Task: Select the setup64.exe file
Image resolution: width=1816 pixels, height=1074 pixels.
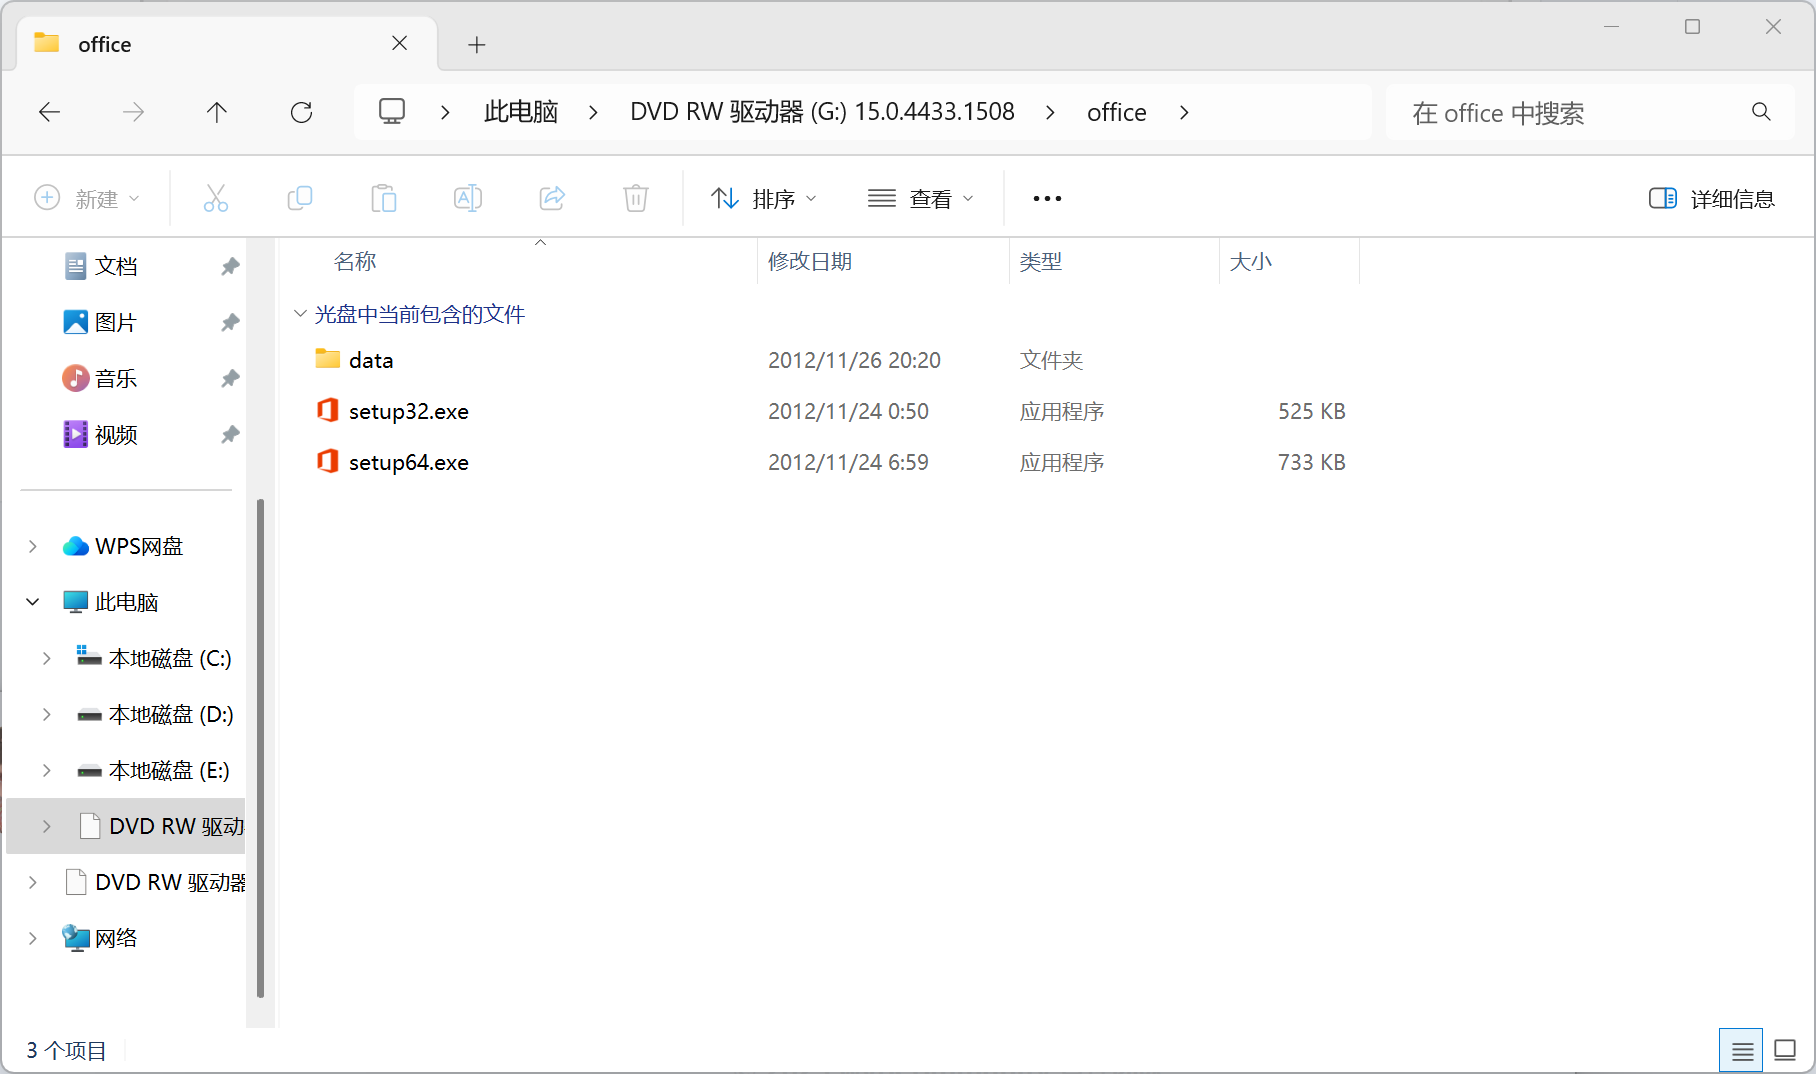Action: [x=408, y=462]
